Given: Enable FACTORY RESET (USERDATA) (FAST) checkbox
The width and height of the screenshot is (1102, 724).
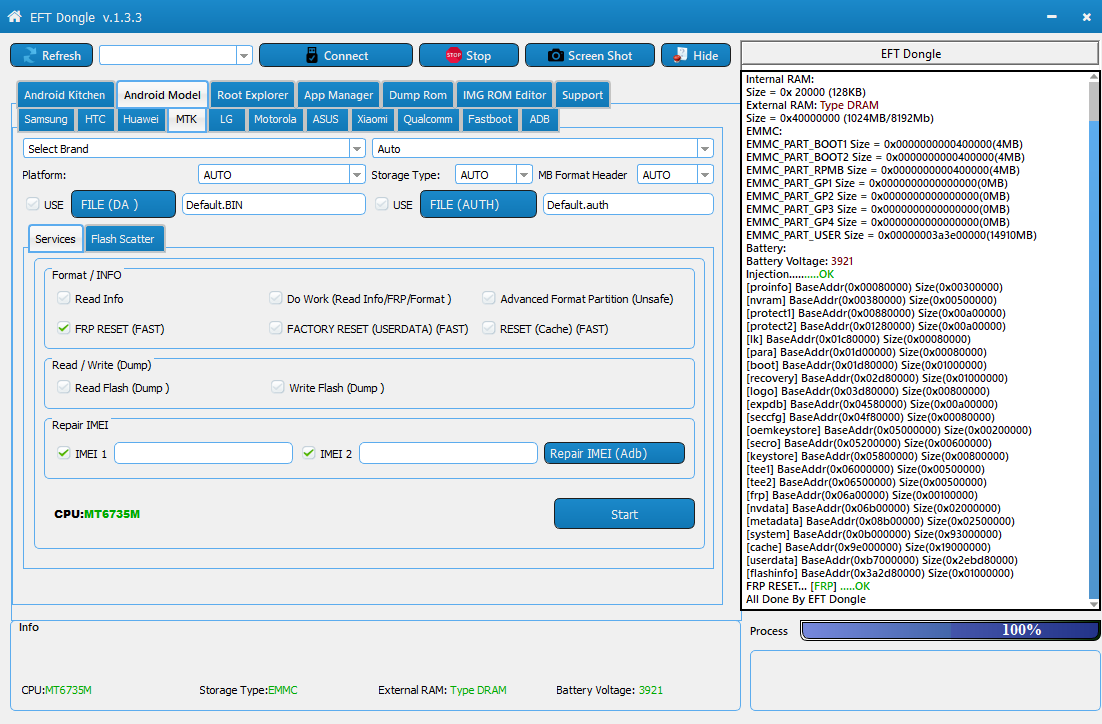Looking at the screenshot, I should click(x=276, y=328).
